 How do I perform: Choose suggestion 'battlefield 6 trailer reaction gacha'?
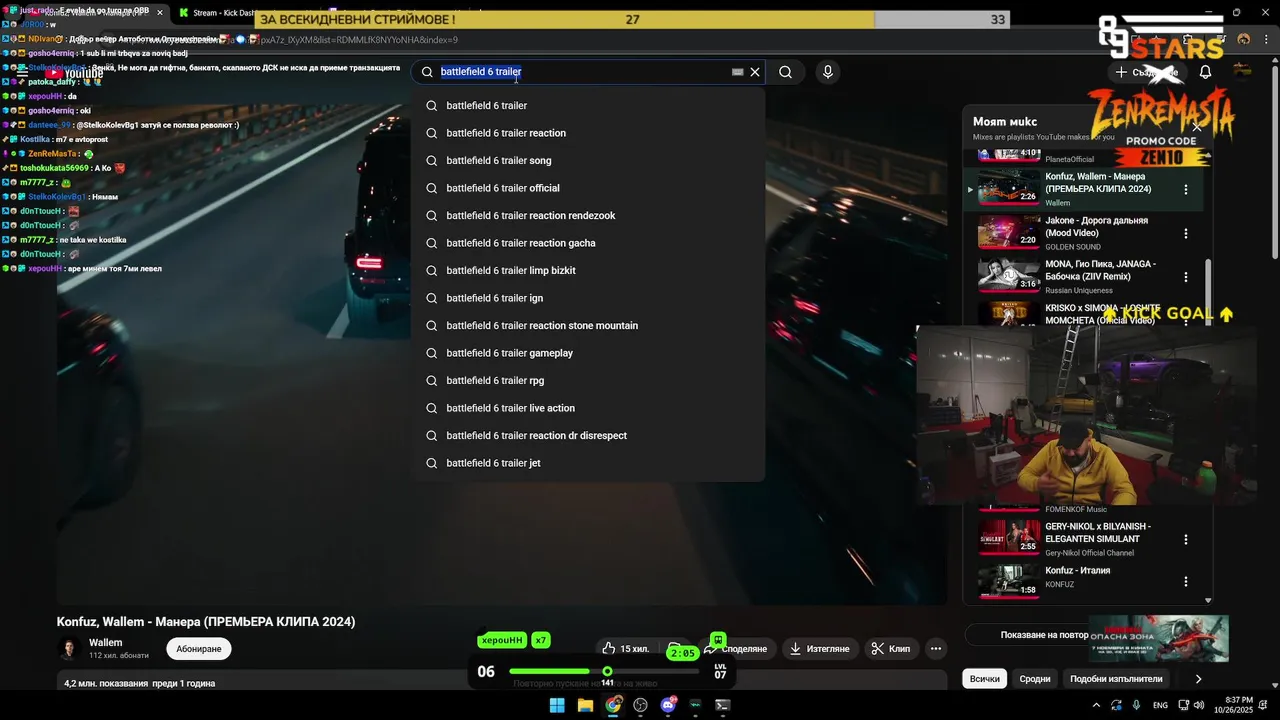(x=588, y=243)
